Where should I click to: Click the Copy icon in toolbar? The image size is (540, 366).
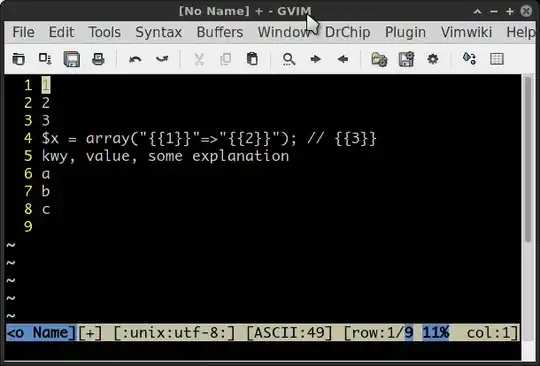coord(226,59)
